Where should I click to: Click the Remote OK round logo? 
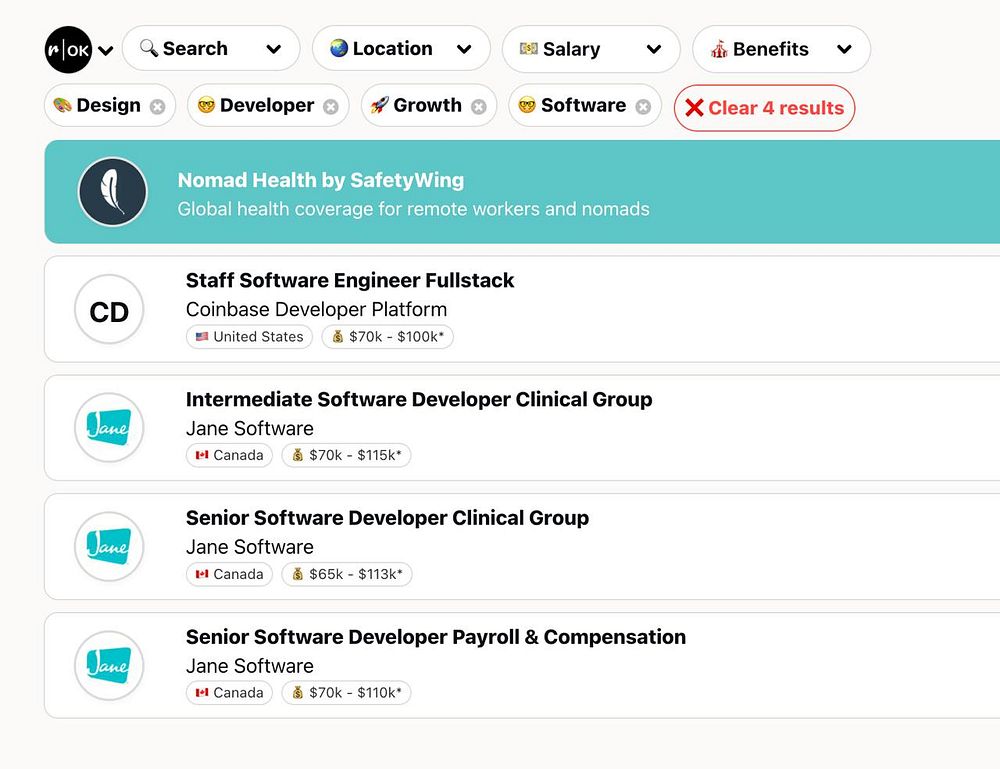pos(68,49)
